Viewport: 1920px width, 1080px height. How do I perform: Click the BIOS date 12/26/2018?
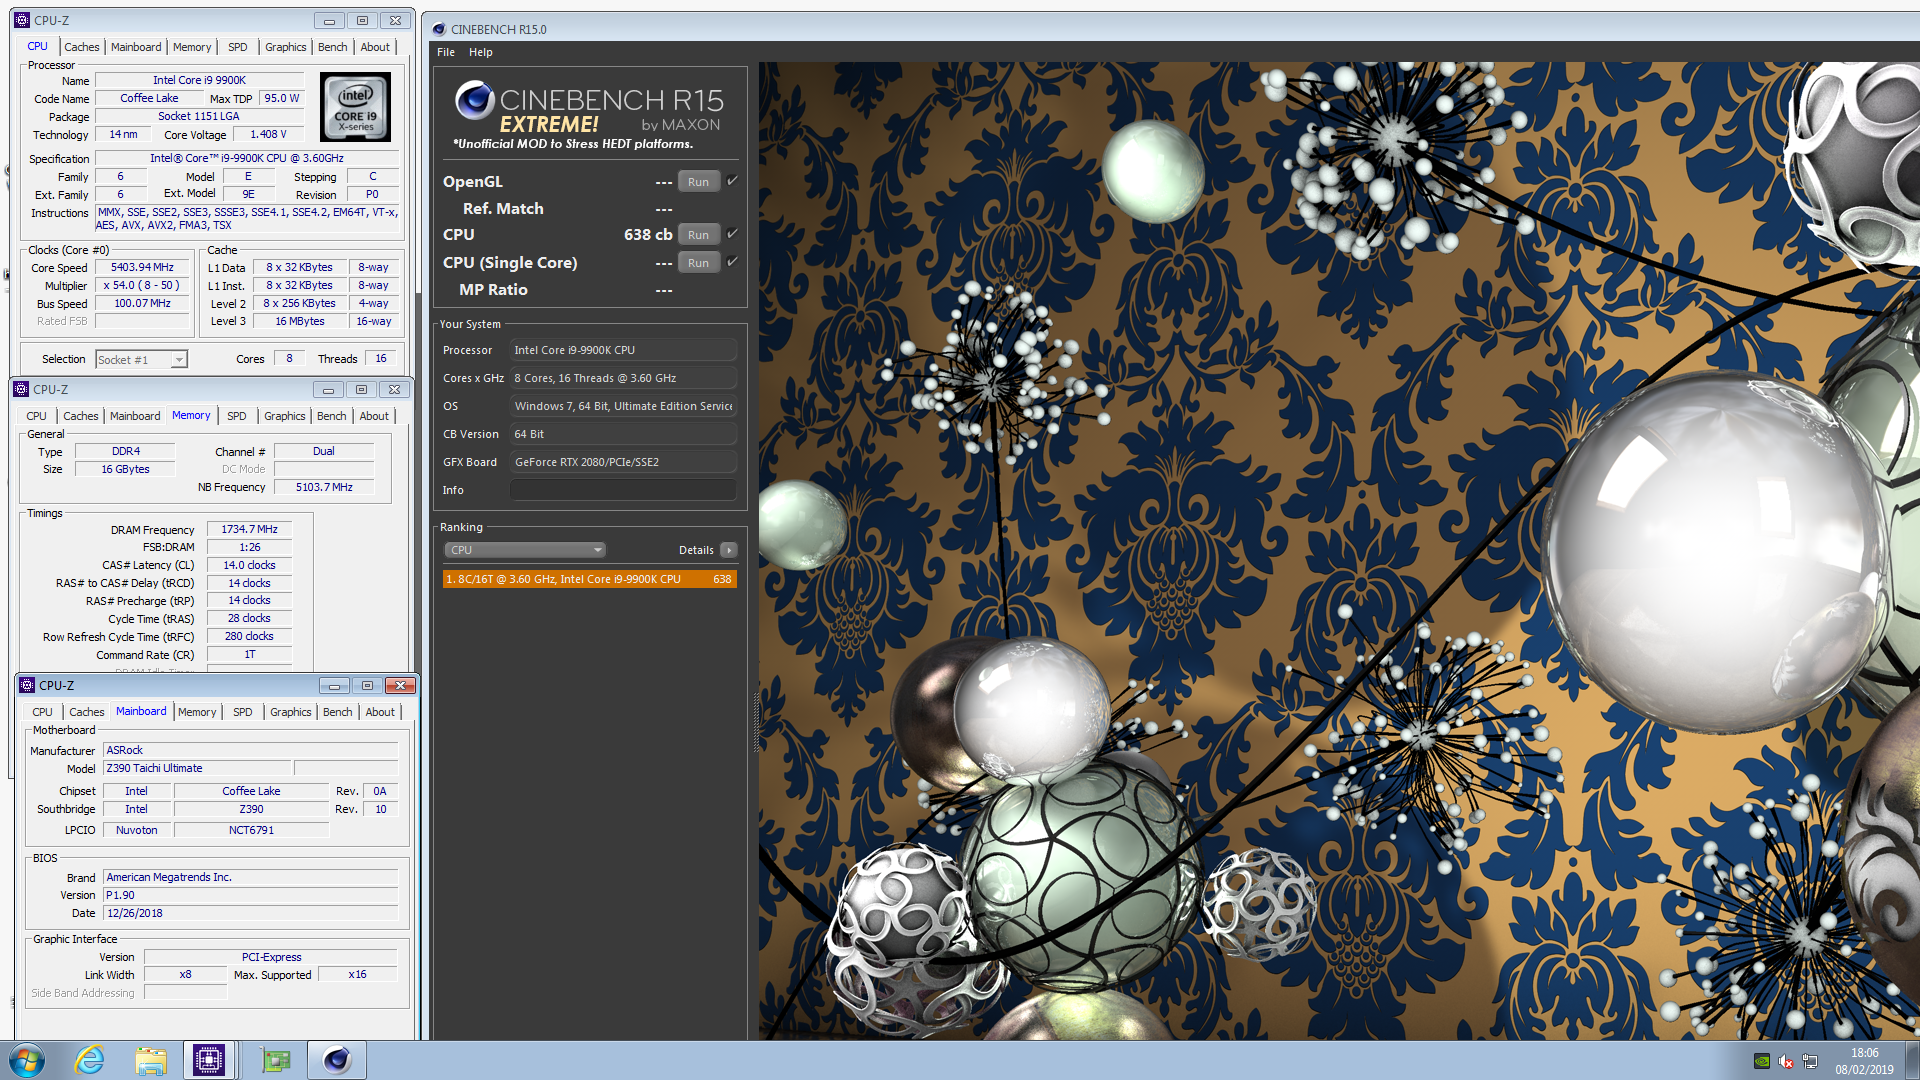tap(251, 913)
